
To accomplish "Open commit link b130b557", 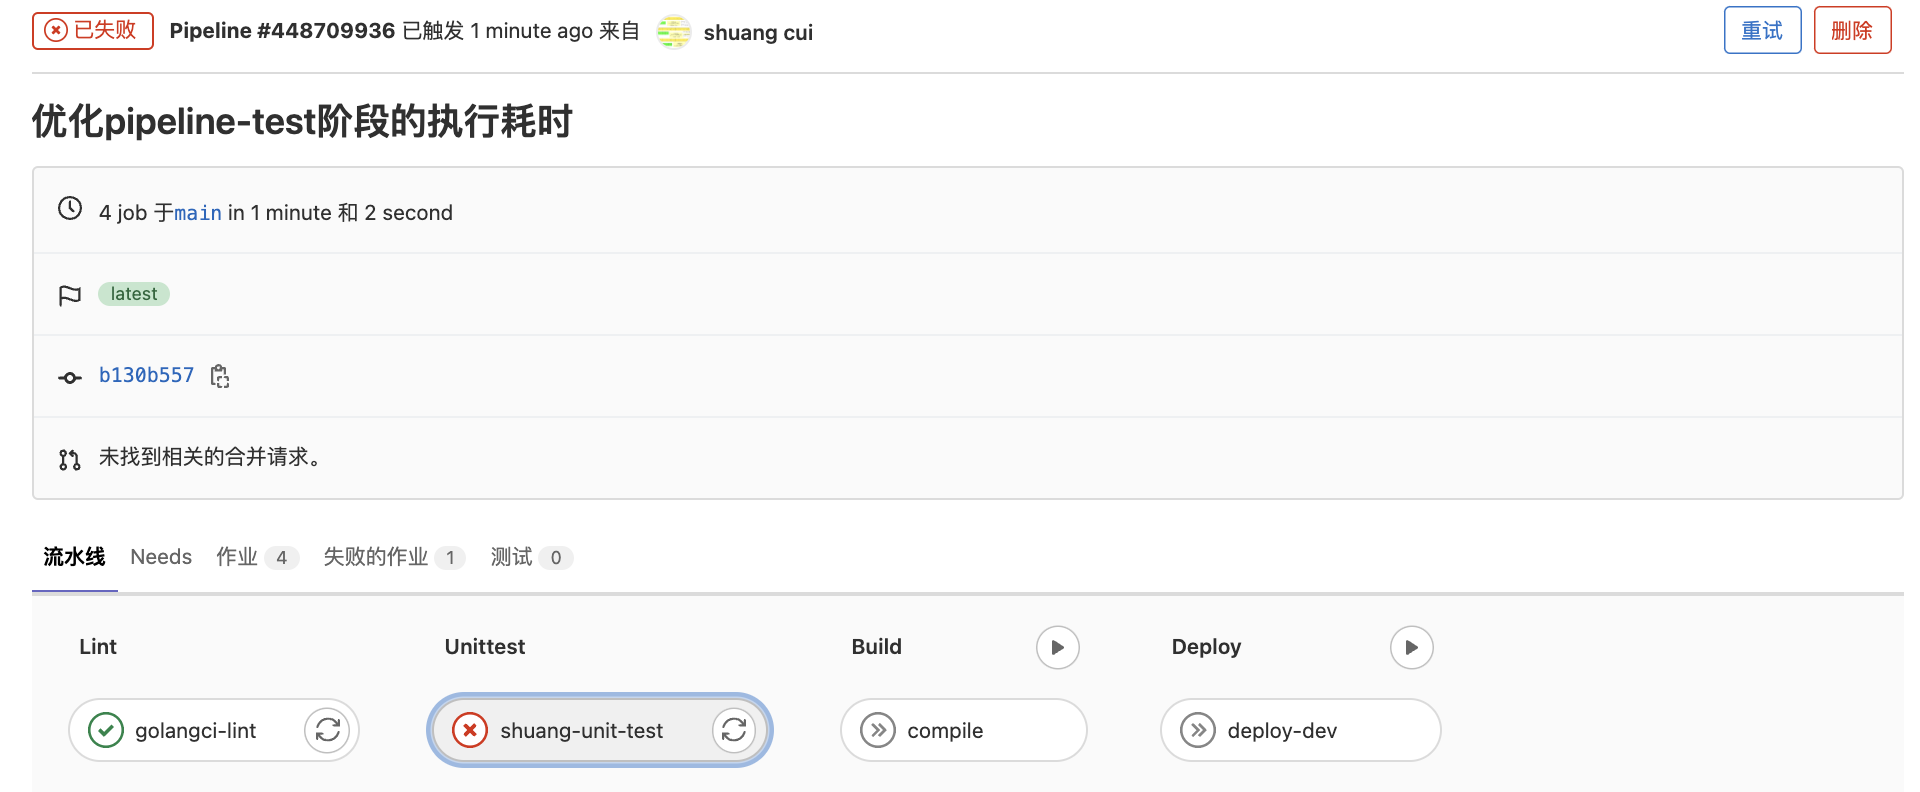I will point(146,375).
